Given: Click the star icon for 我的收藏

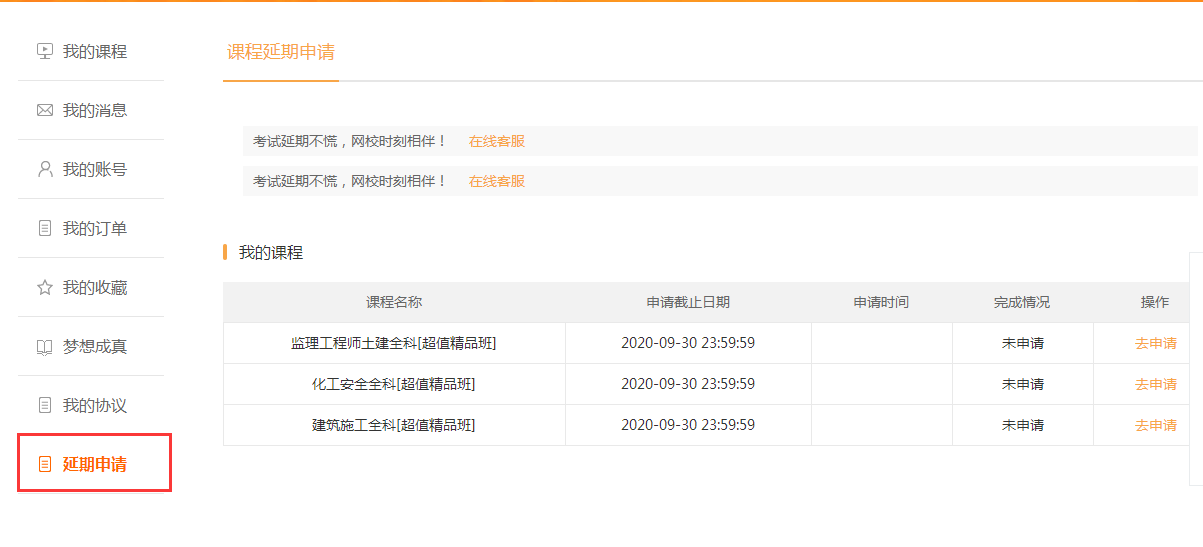Looking at the screenshot, I should 44,287.
